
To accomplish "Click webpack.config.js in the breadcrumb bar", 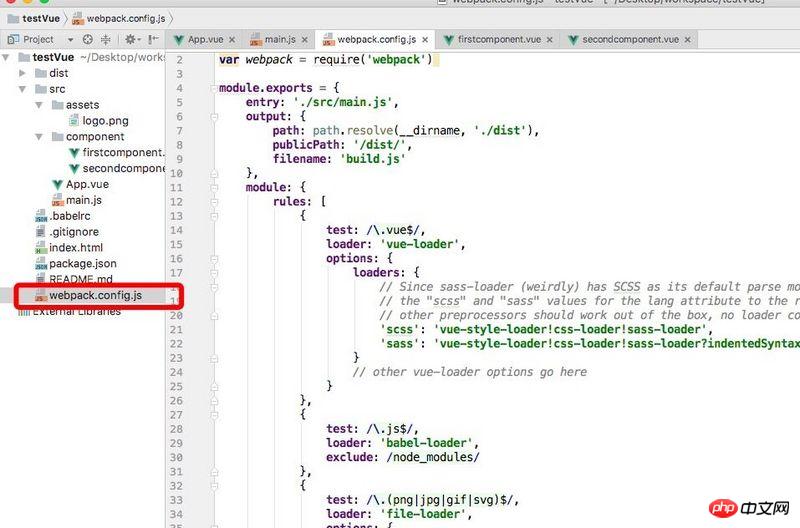I will click(126, 18).
